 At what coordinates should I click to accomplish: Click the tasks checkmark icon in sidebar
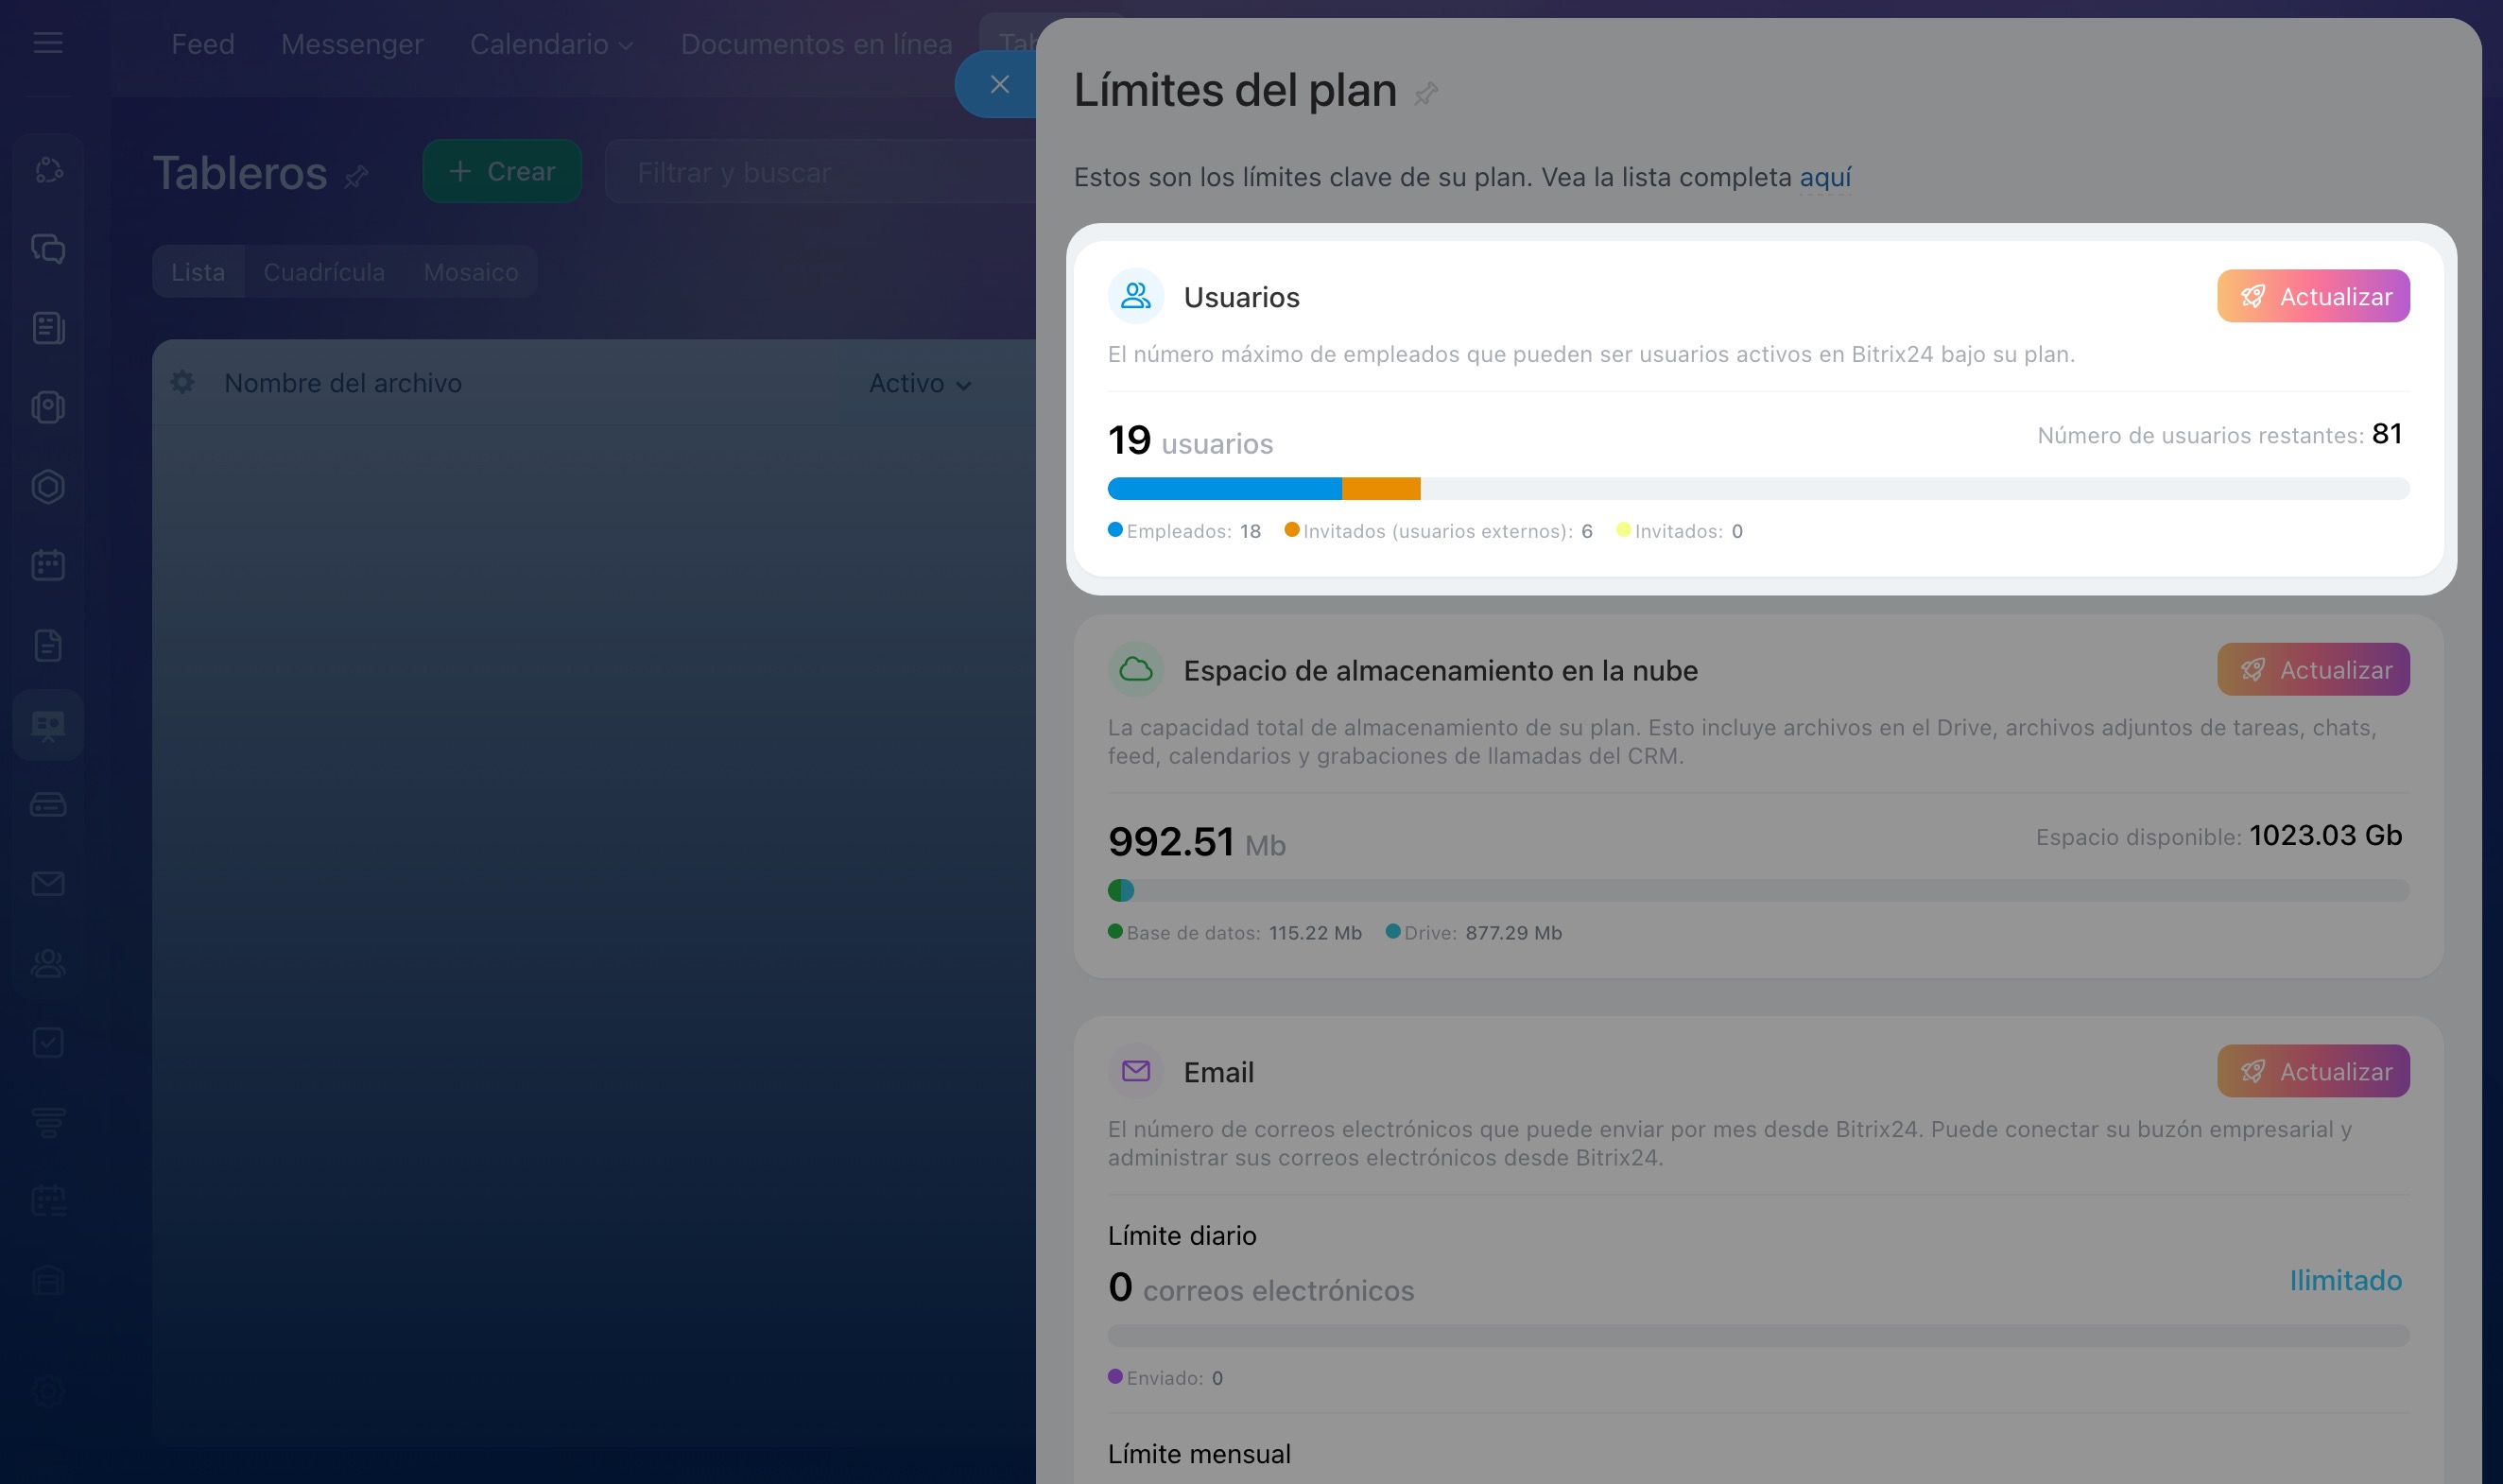[48, 1042]
